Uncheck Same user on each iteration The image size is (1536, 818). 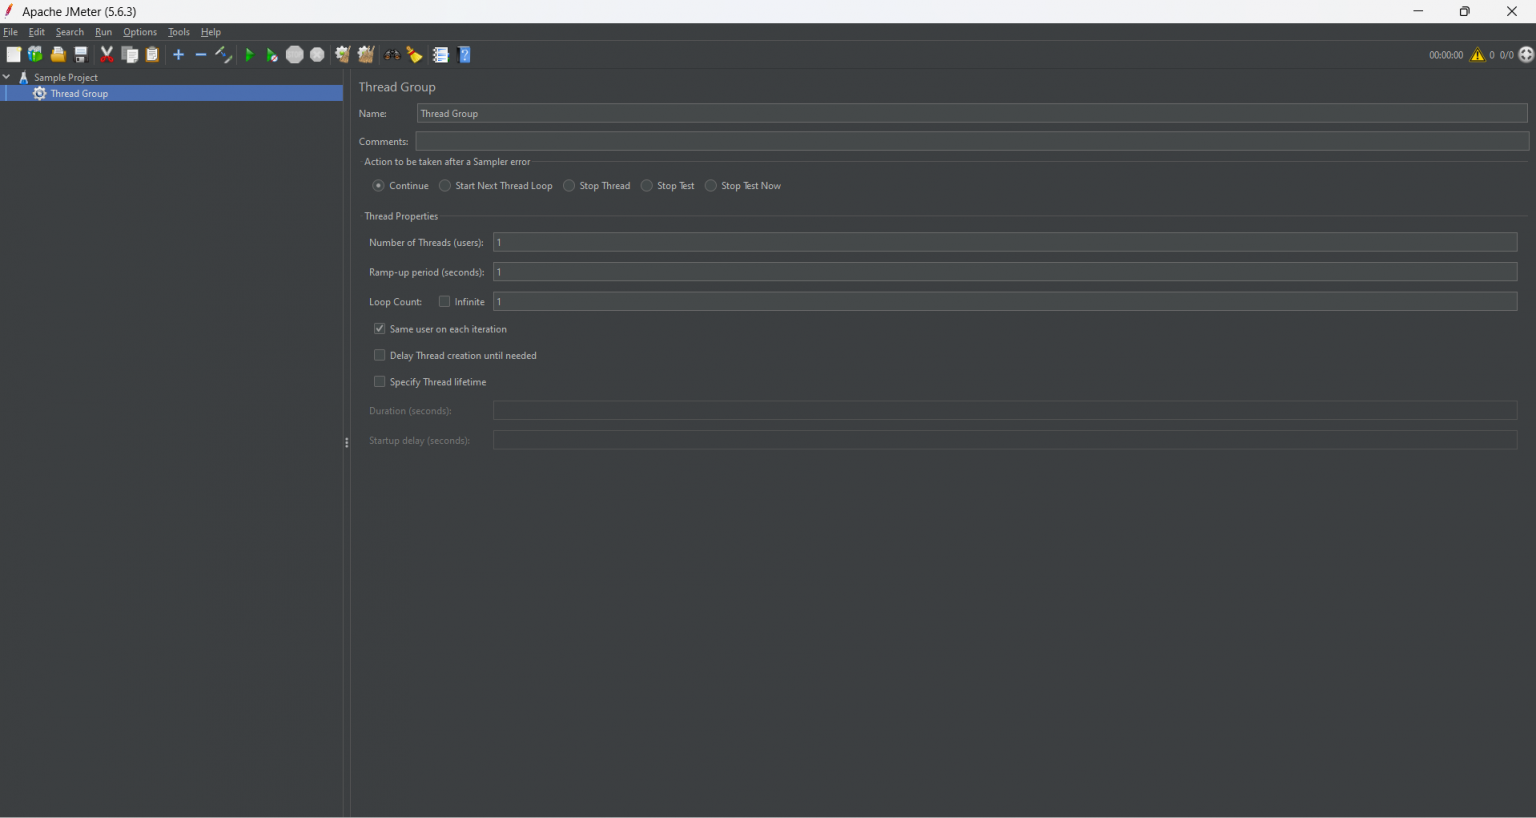(379, 328)
